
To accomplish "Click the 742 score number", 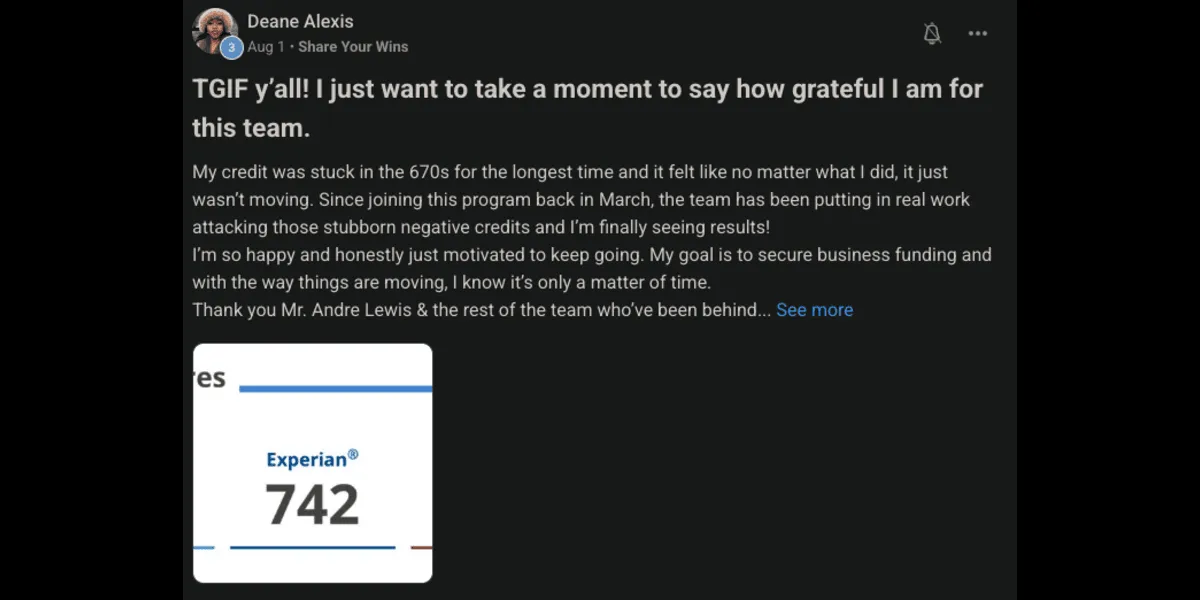I will coord(312,505).
